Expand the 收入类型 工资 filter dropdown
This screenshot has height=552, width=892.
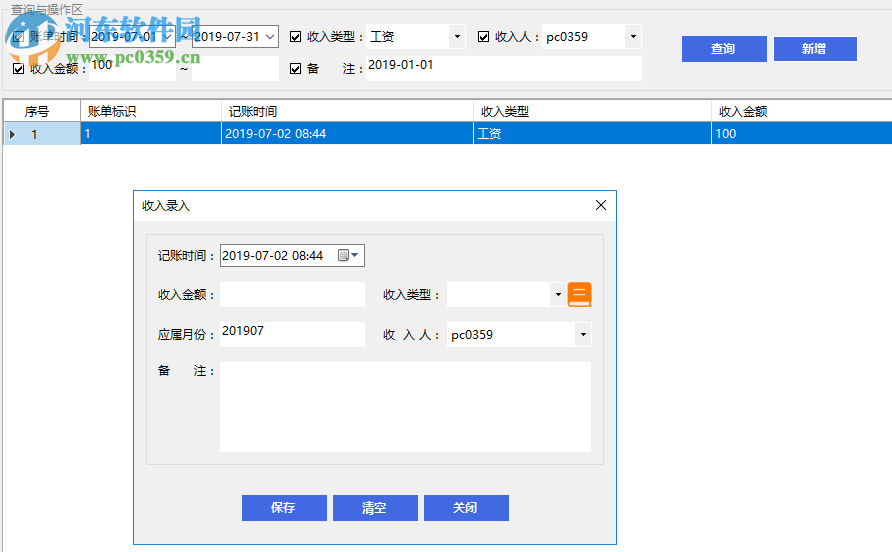pos(457,37)
